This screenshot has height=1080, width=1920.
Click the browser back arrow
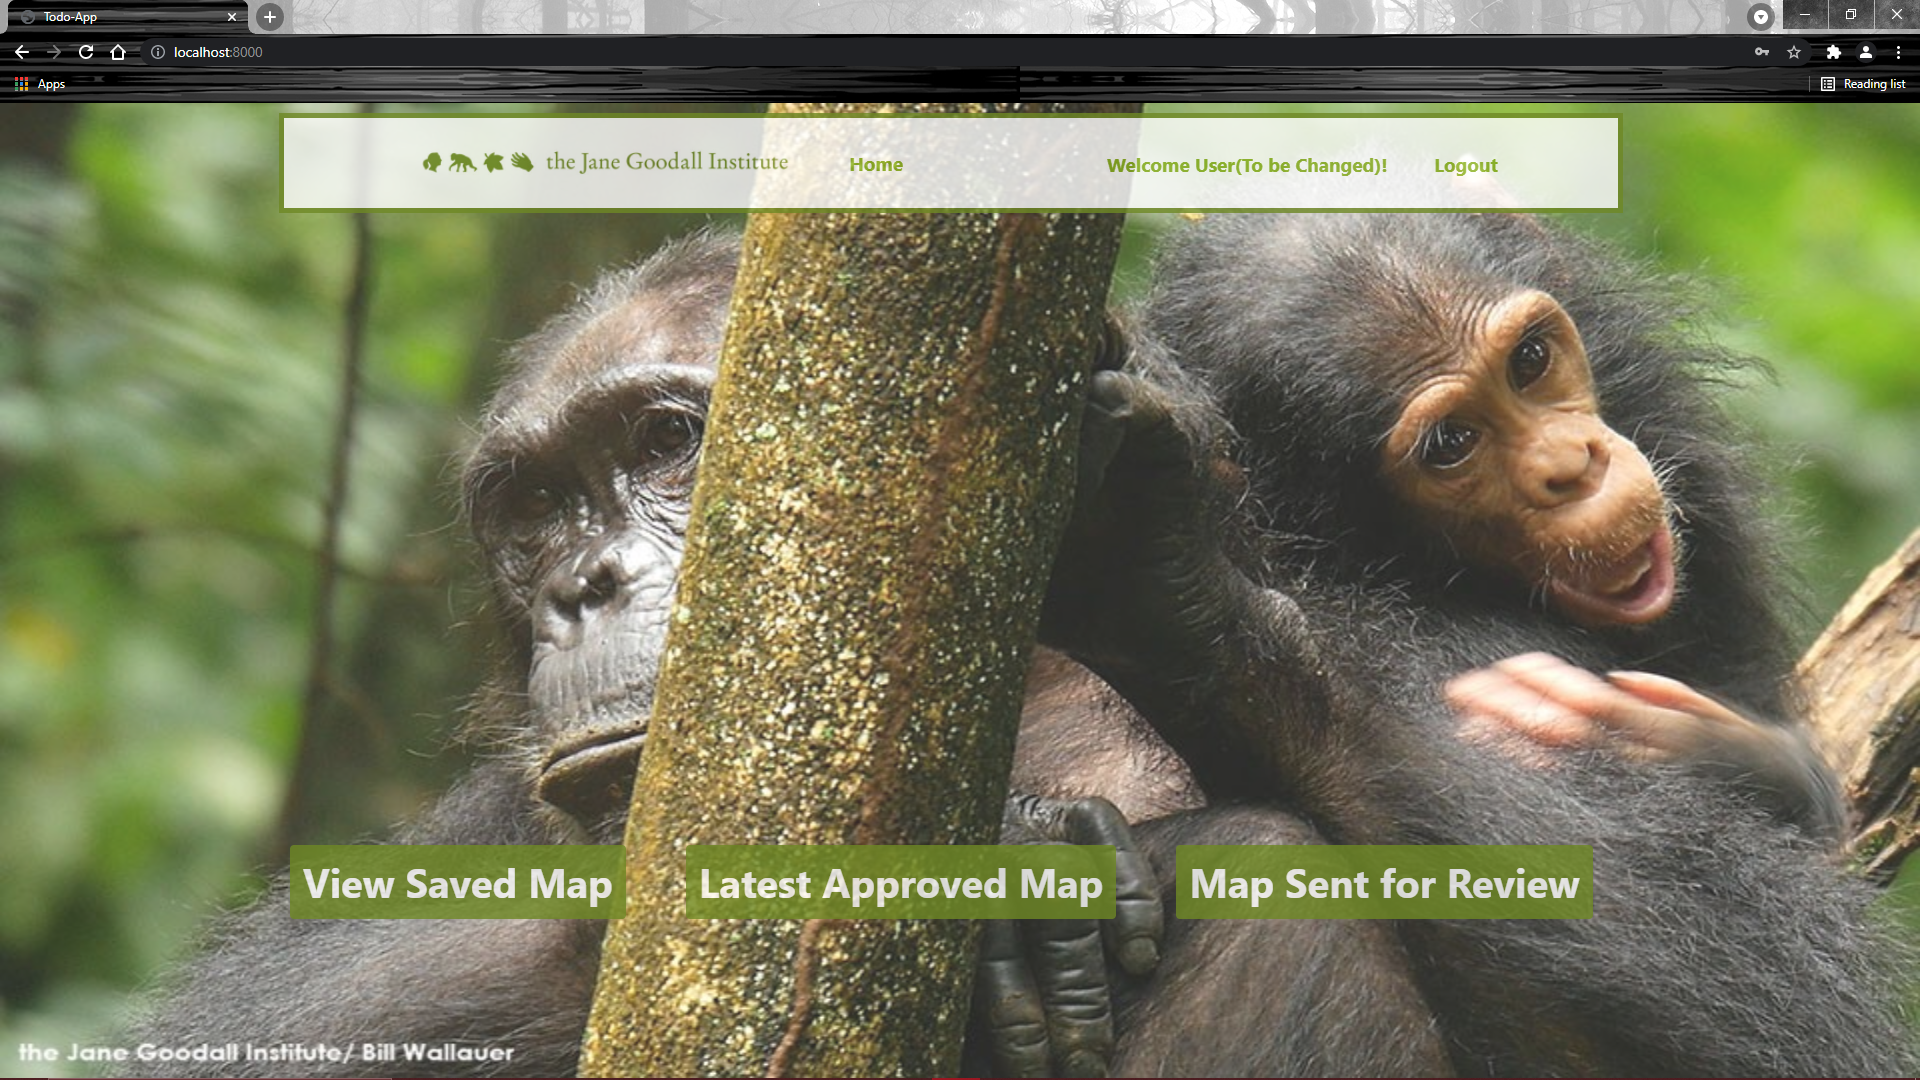pos(22,52)
